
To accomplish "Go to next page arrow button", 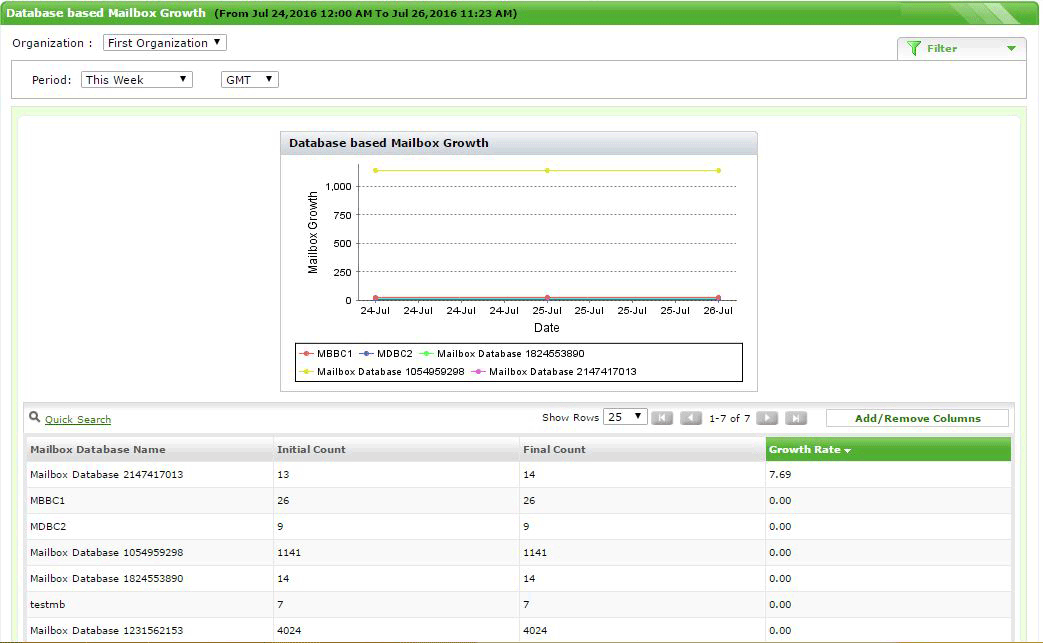I will [767, 418].
